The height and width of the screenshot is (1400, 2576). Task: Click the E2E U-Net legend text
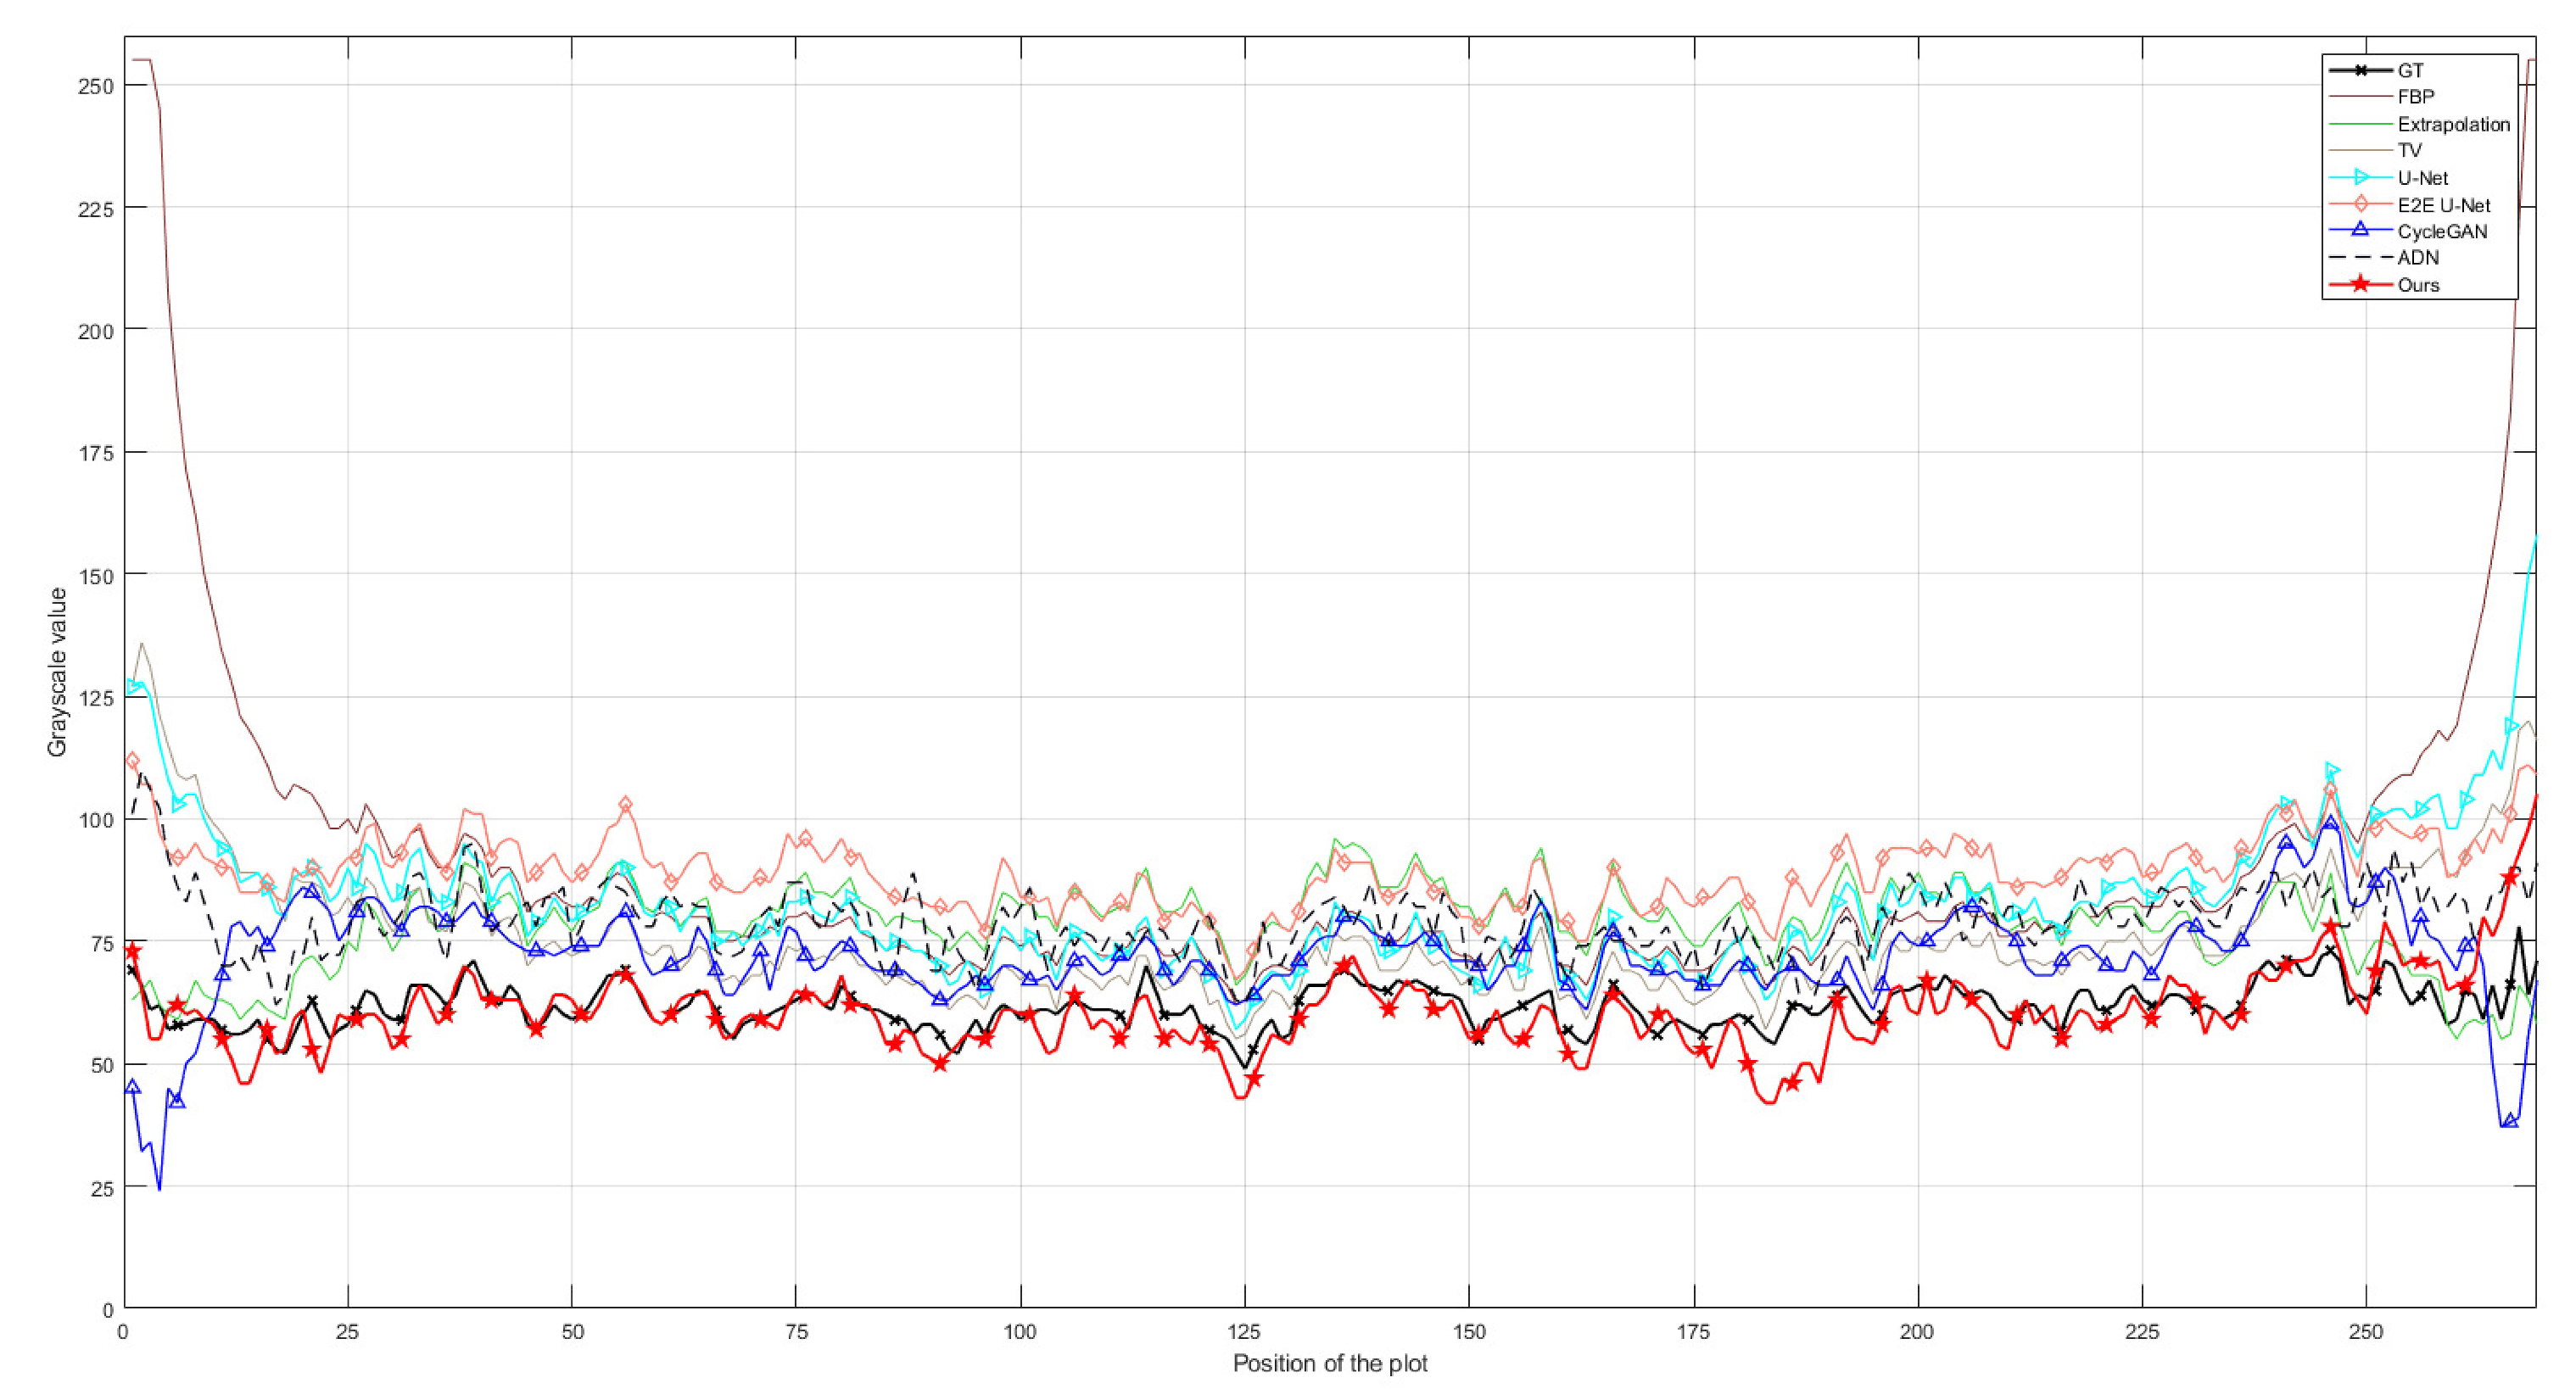[2444, 204]
